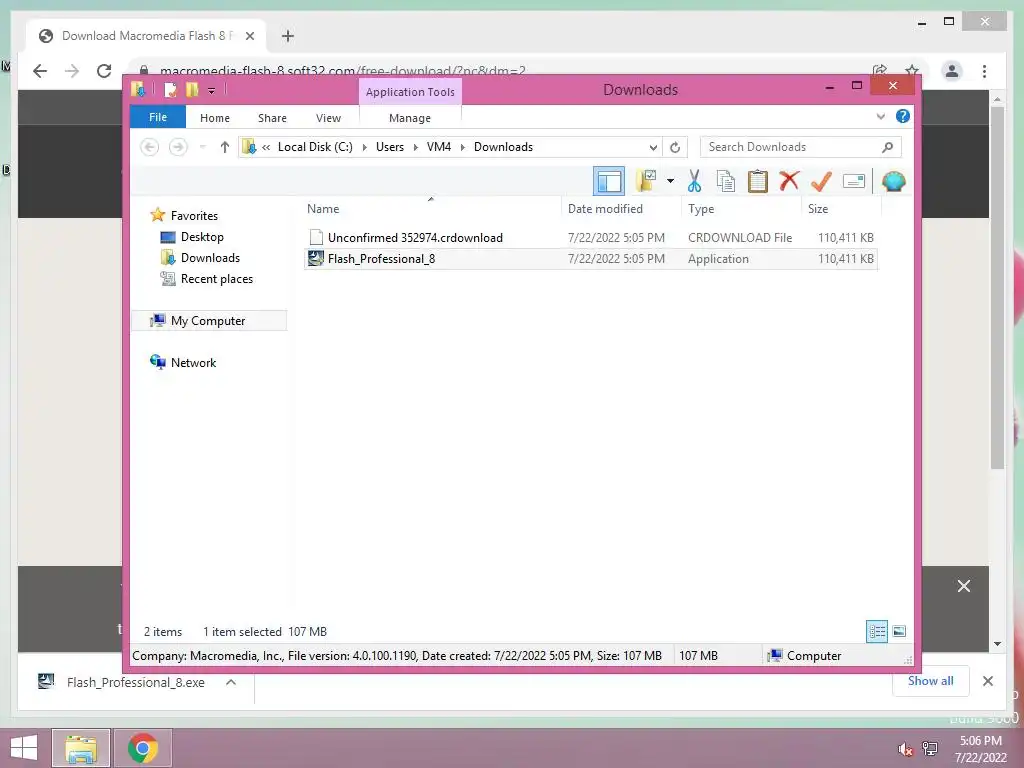Image resolution: width=1024 pixels, height=768 pixels.
Task: Open recent locations dropdown arrow
Action: pos(202,147)
